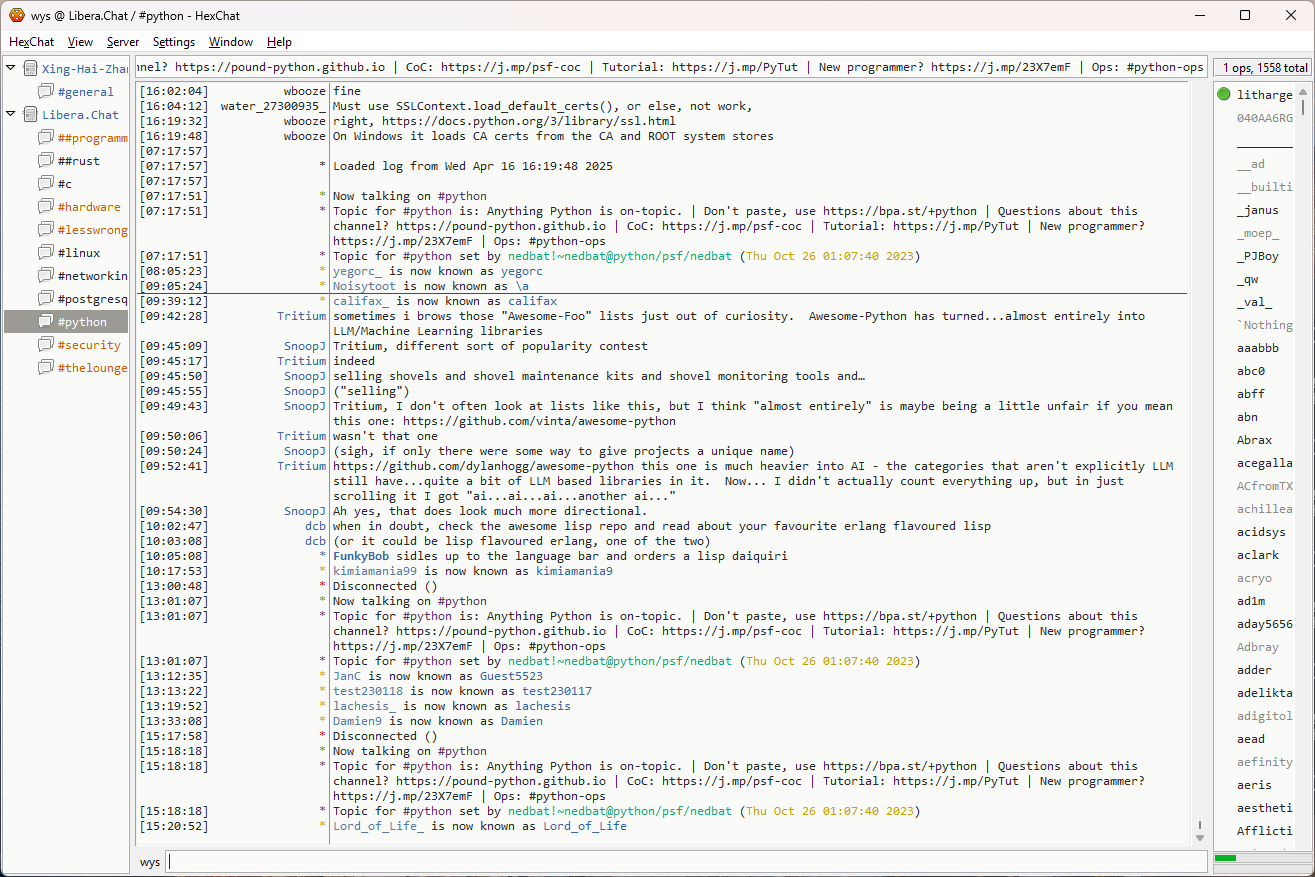Click the #hardware channel icon
Viewport: 1315px width, 877px height.
point(46,207)
